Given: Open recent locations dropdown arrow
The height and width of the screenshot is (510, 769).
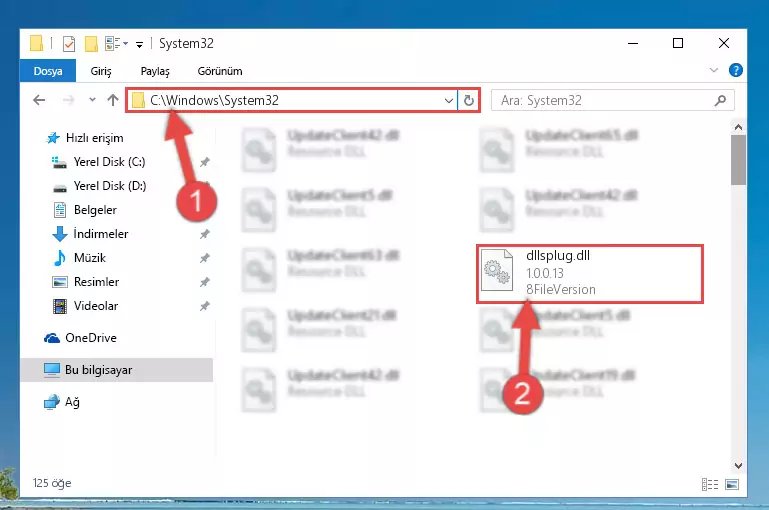Looking at the screenshot, I should coord(92,100).
